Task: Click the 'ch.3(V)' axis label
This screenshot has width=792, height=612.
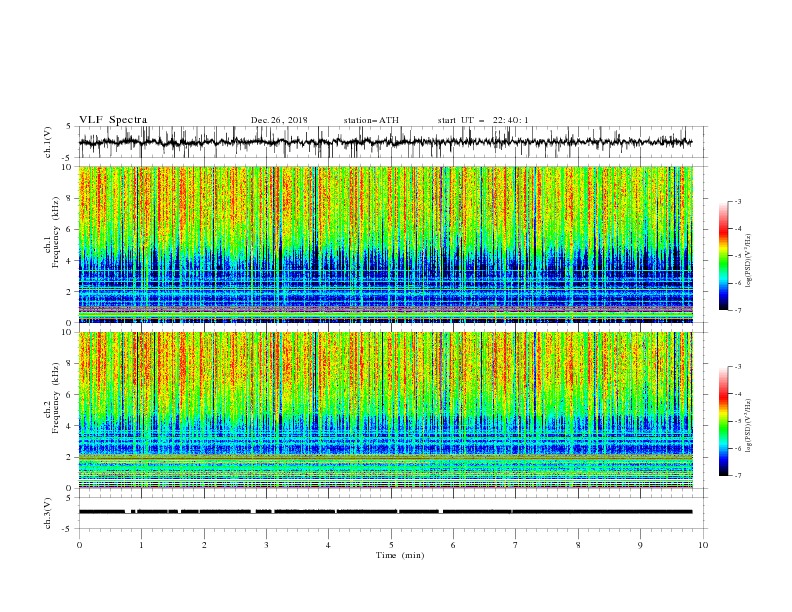Action: (x=48, y=513)
